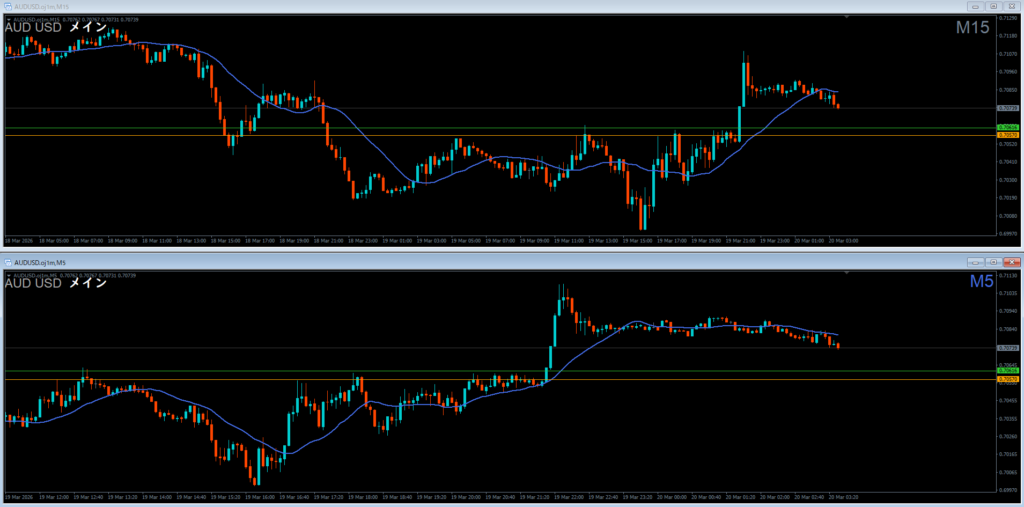This screenshot has width=1024, height=507.
Task: Click the 18 Mar 2026 date on M15 time axis
Action: tap(18, 240)
